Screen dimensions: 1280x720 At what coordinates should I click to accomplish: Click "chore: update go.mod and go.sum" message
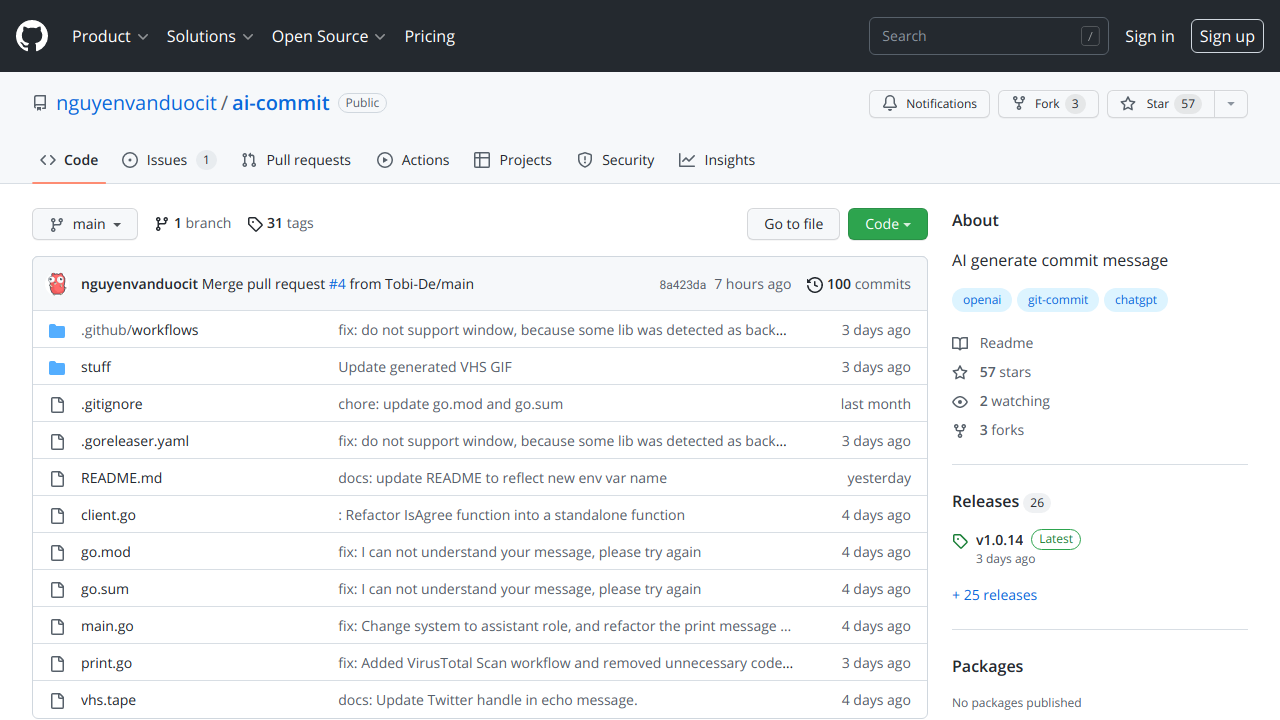(451, 404)
